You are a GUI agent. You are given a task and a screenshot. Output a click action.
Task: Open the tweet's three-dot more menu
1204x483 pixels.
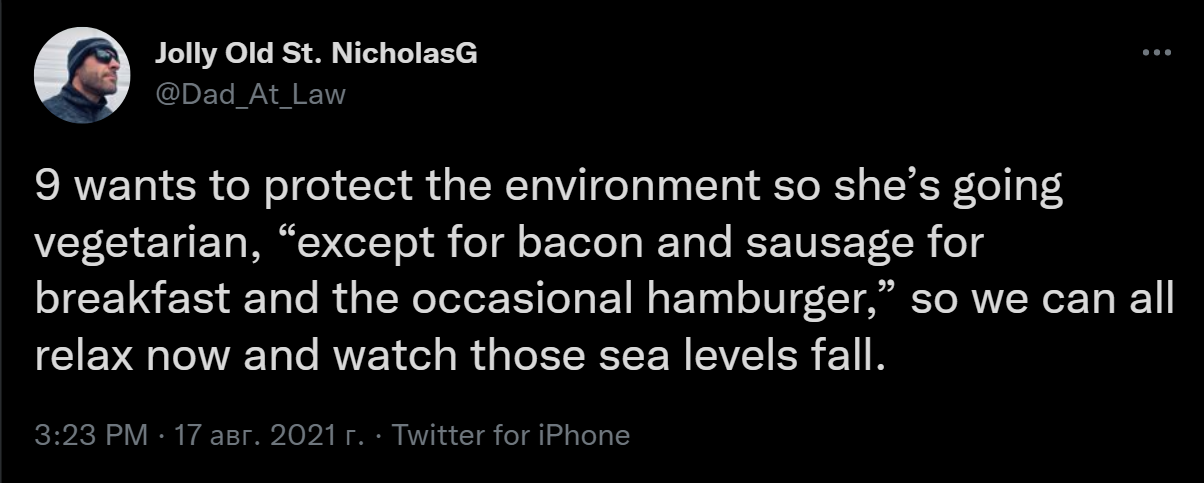point(1156,53)
